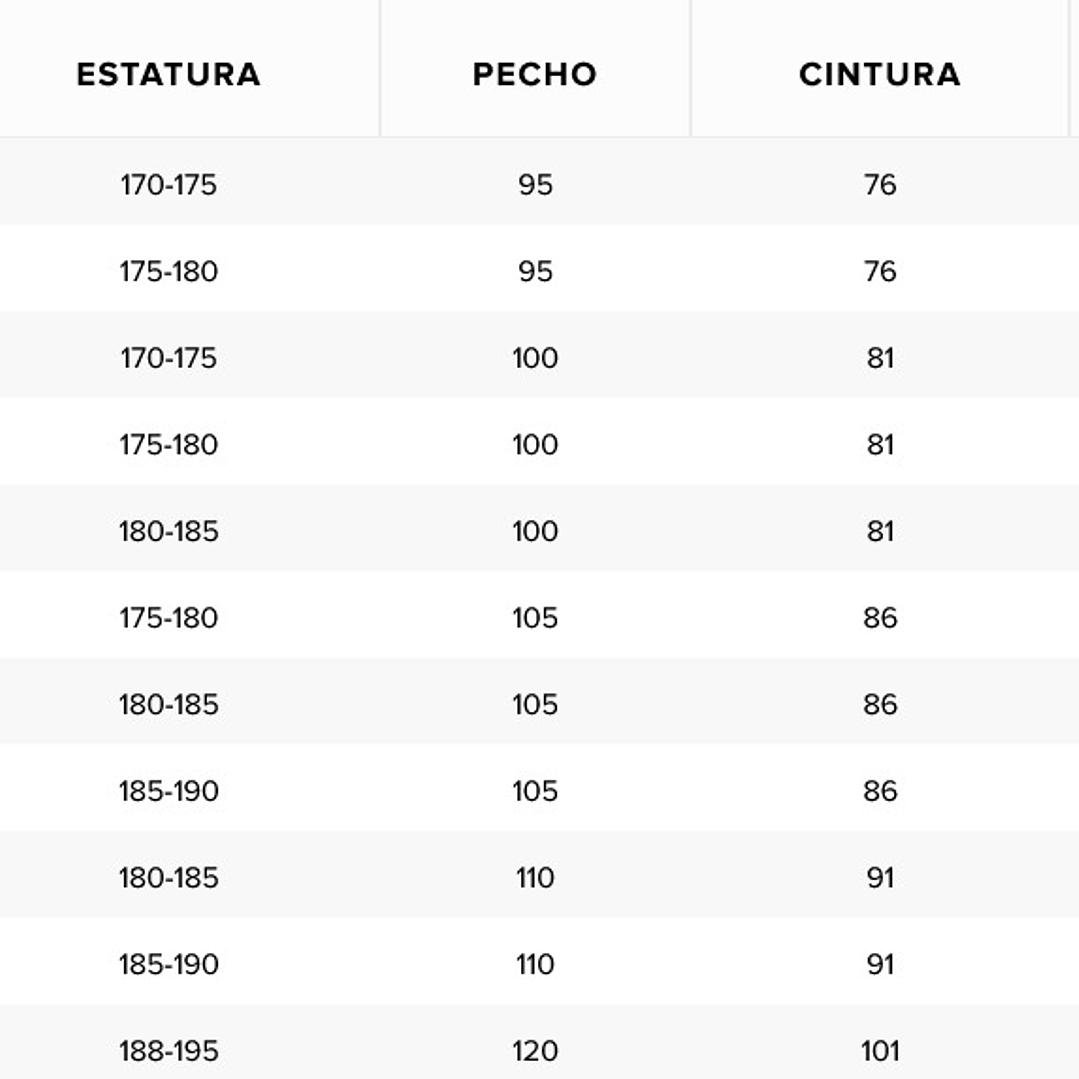
Task: Select the pecho value 120
Action: click(534, 1051)
